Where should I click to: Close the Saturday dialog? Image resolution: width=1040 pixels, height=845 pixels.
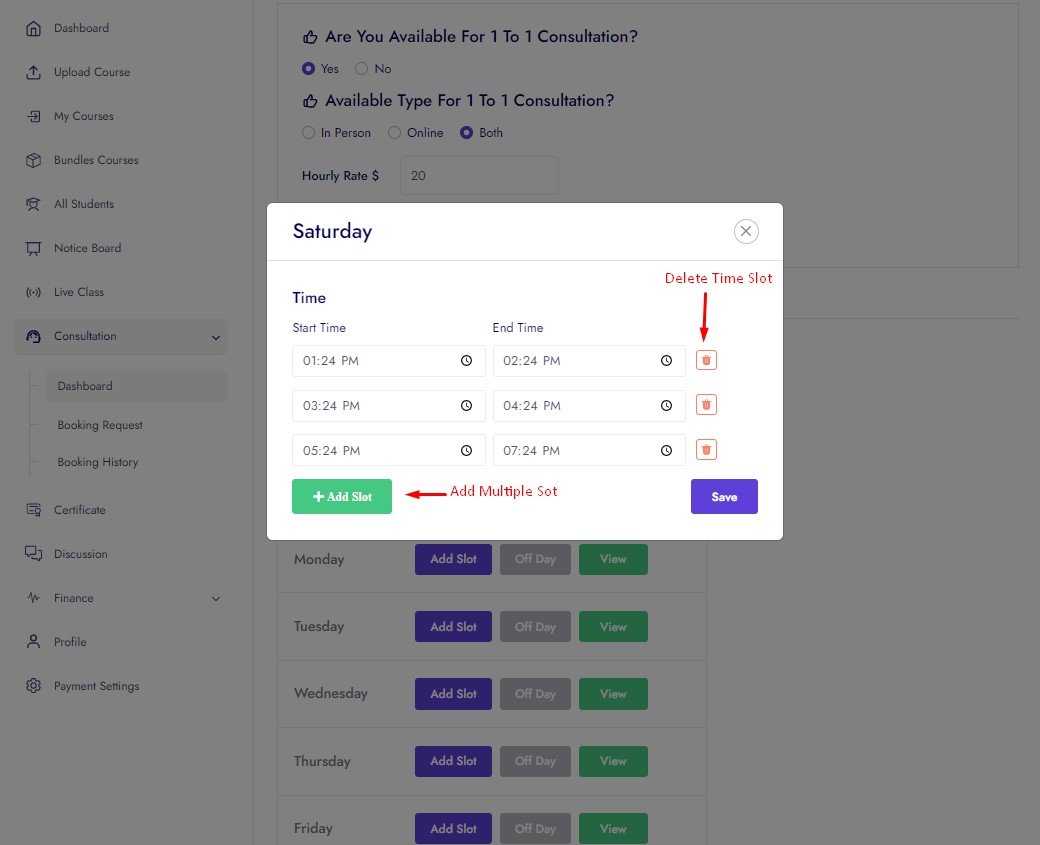746,231
